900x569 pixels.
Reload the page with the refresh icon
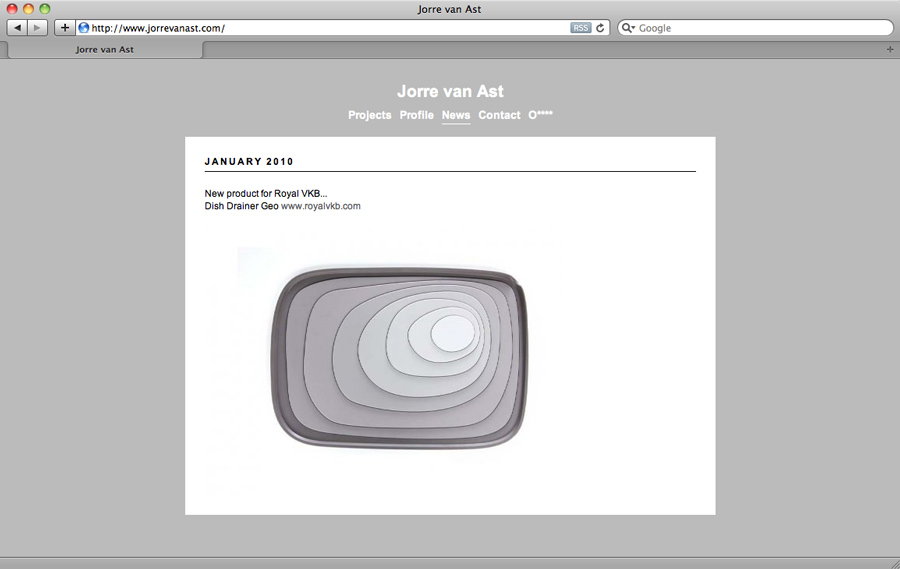coord(600,28)
